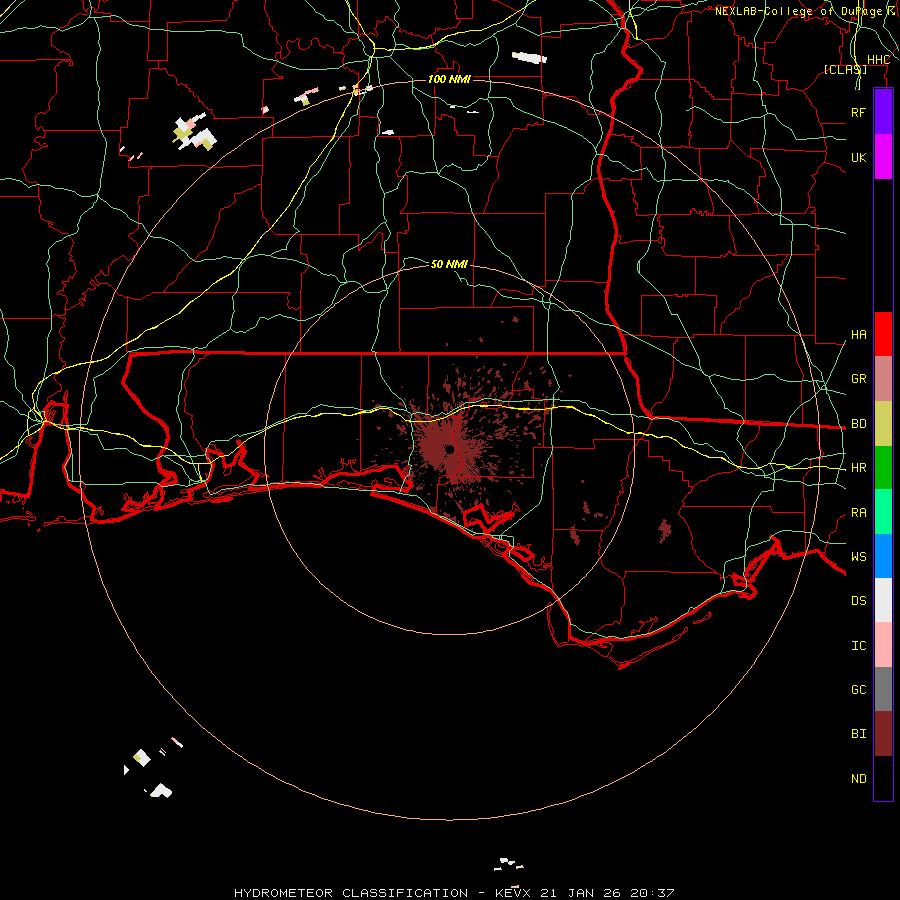The height and width of the screenshot is (900, 900).
Task: Click the ND legend label
Action: (x=858, y=778)
